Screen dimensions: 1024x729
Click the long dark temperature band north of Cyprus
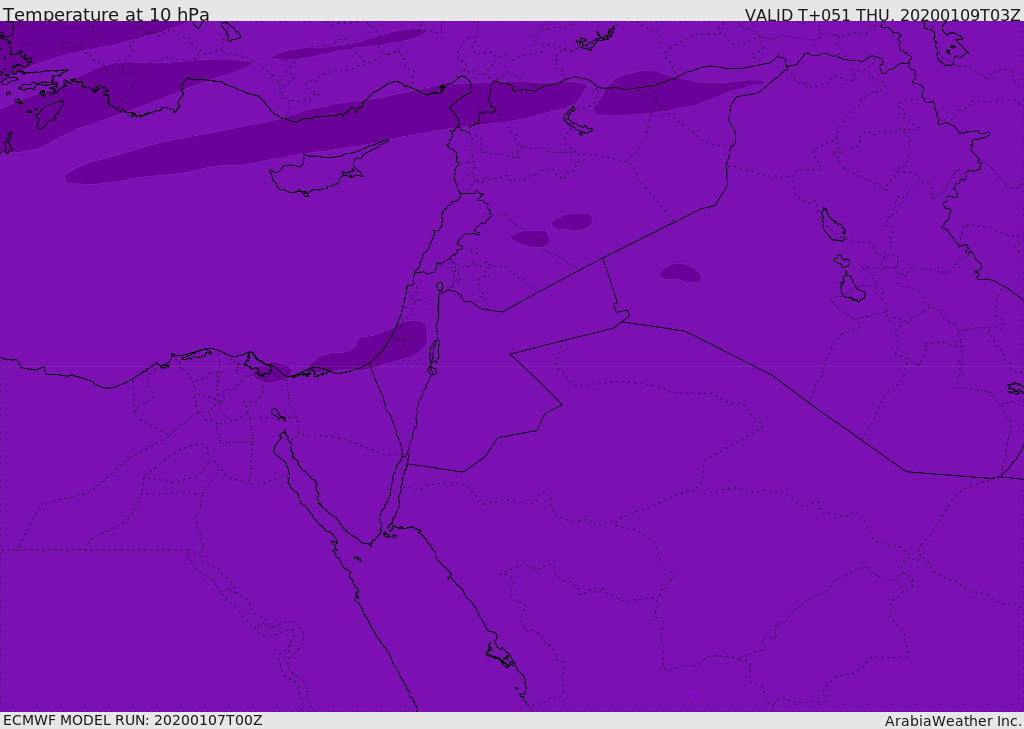coord(325,133)
